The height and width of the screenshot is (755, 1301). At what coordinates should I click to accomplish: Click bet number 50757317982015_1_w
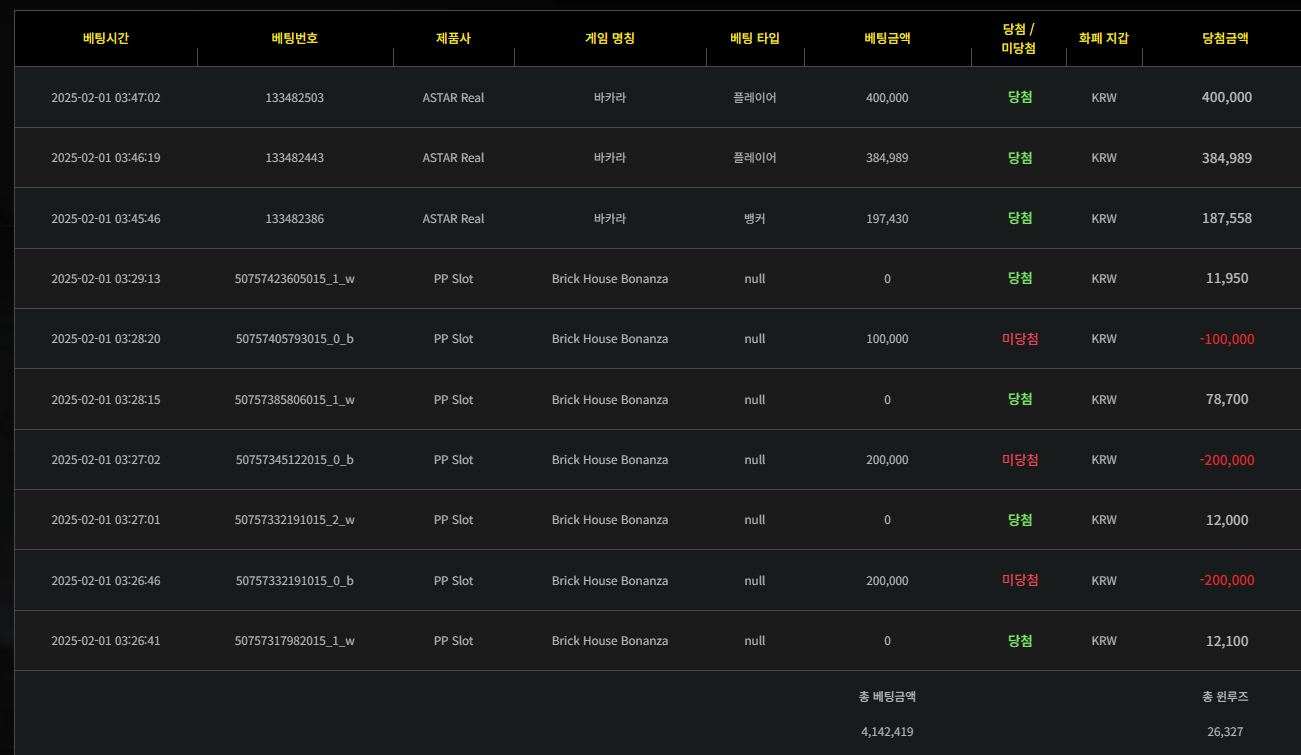point(295,641)
